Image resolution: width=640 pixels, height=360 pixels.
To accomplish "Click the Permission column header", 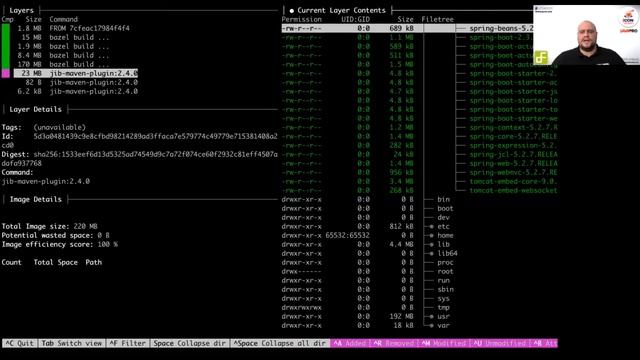I will (x=302, y=19).
